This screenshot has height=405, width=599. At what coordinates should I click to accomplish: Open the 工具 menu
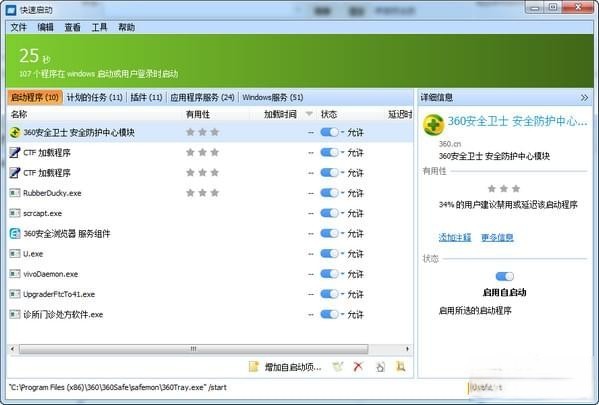click(99, 27)
